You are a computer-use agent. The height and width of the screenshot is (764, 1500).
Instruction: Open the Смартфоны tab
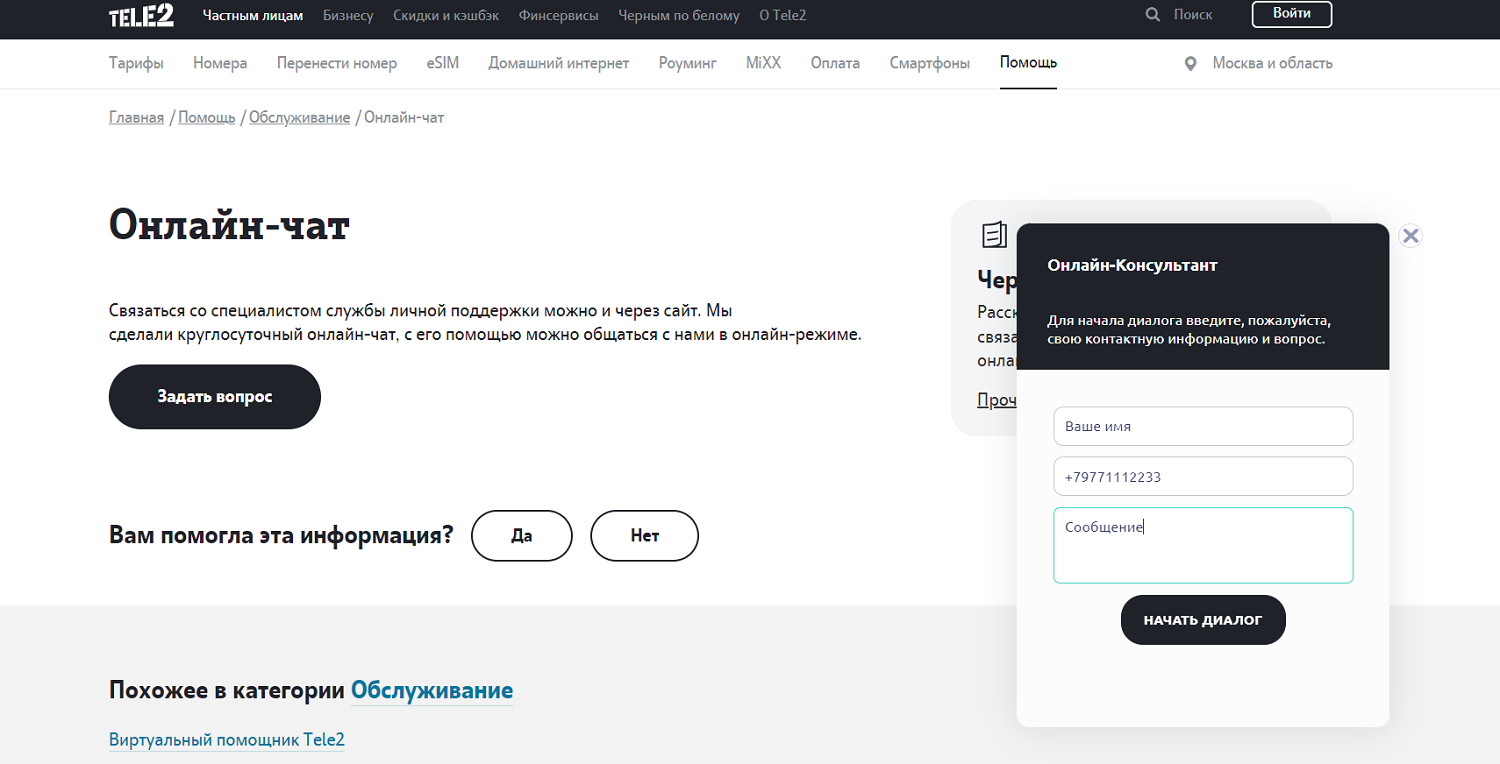[930, 63]
